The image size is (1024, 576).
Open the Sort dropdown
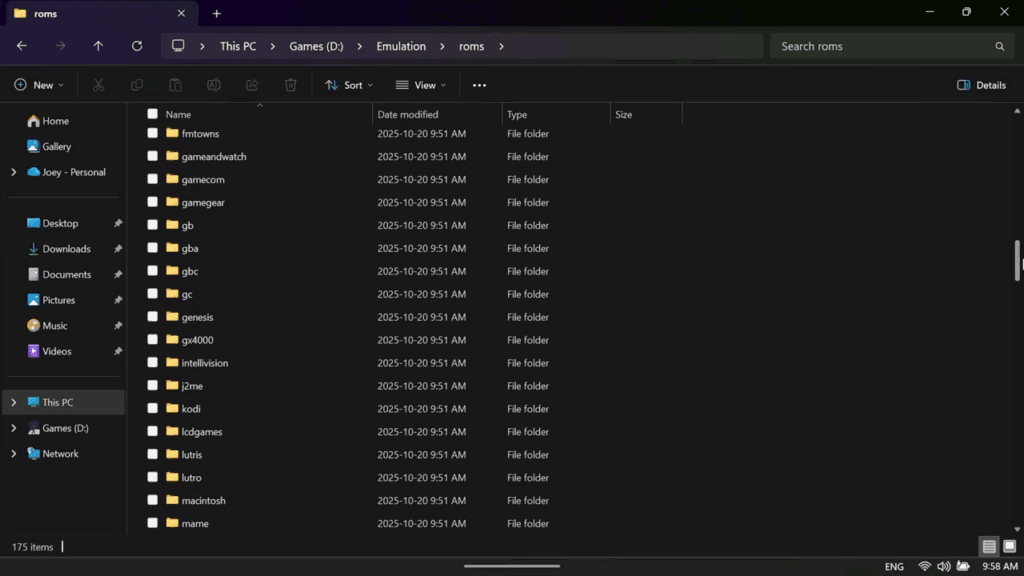click(x=348, y=85)
